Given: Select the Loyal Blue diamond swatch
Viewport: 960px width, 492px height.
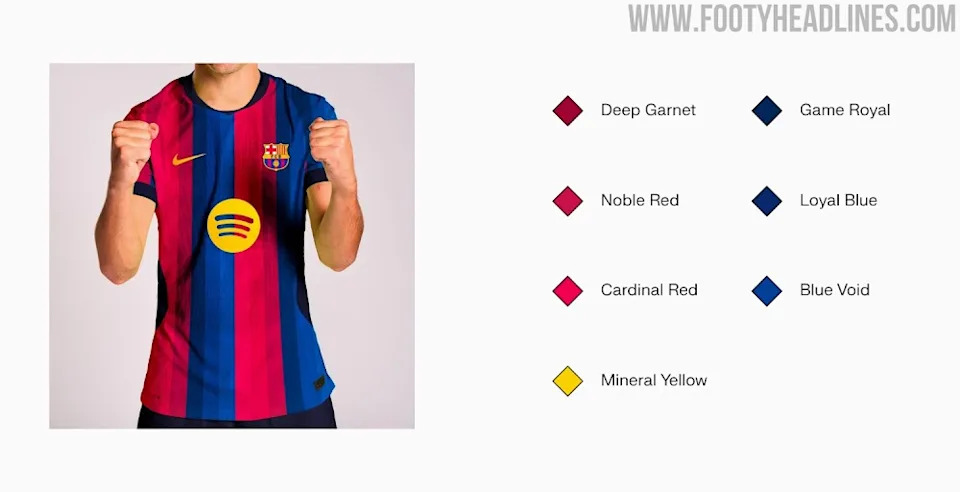Looking at the screenshot, I should (767, 201).
